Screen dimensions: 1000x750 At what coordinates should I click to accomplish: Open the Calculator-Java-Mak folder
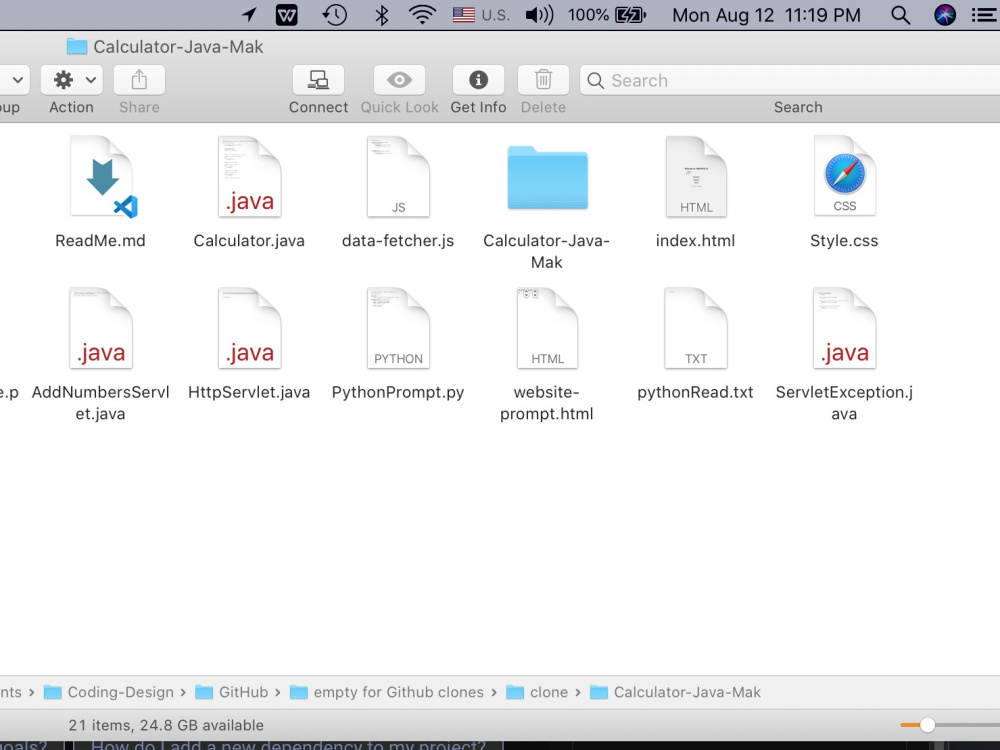[x=546, y=177]
